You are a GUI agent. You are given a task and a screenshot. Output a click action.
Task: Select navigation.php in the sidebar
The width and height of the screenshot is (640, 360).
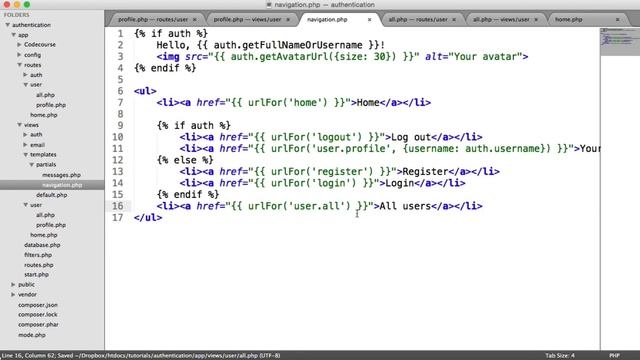(62, 185)
